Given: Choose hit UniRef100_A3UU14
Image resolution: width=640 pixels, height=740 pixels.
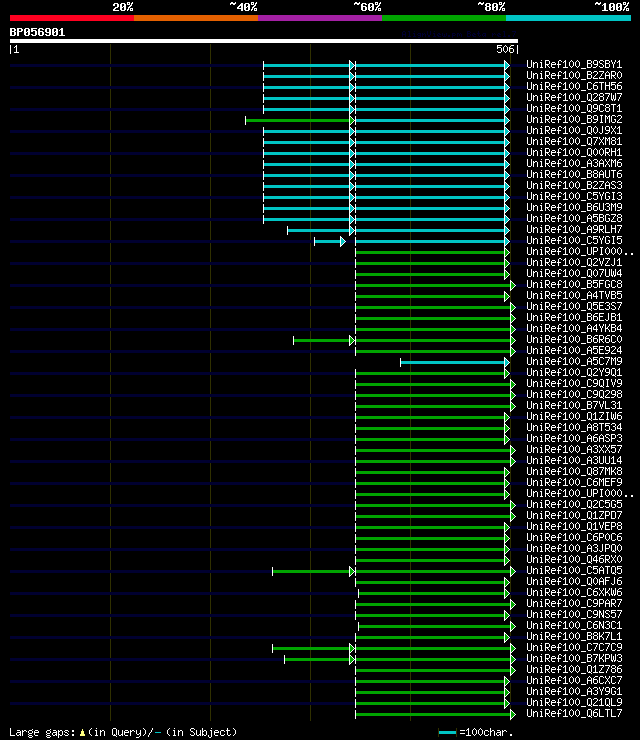Looking at the screenshot, I should click(x=574, y=461).
